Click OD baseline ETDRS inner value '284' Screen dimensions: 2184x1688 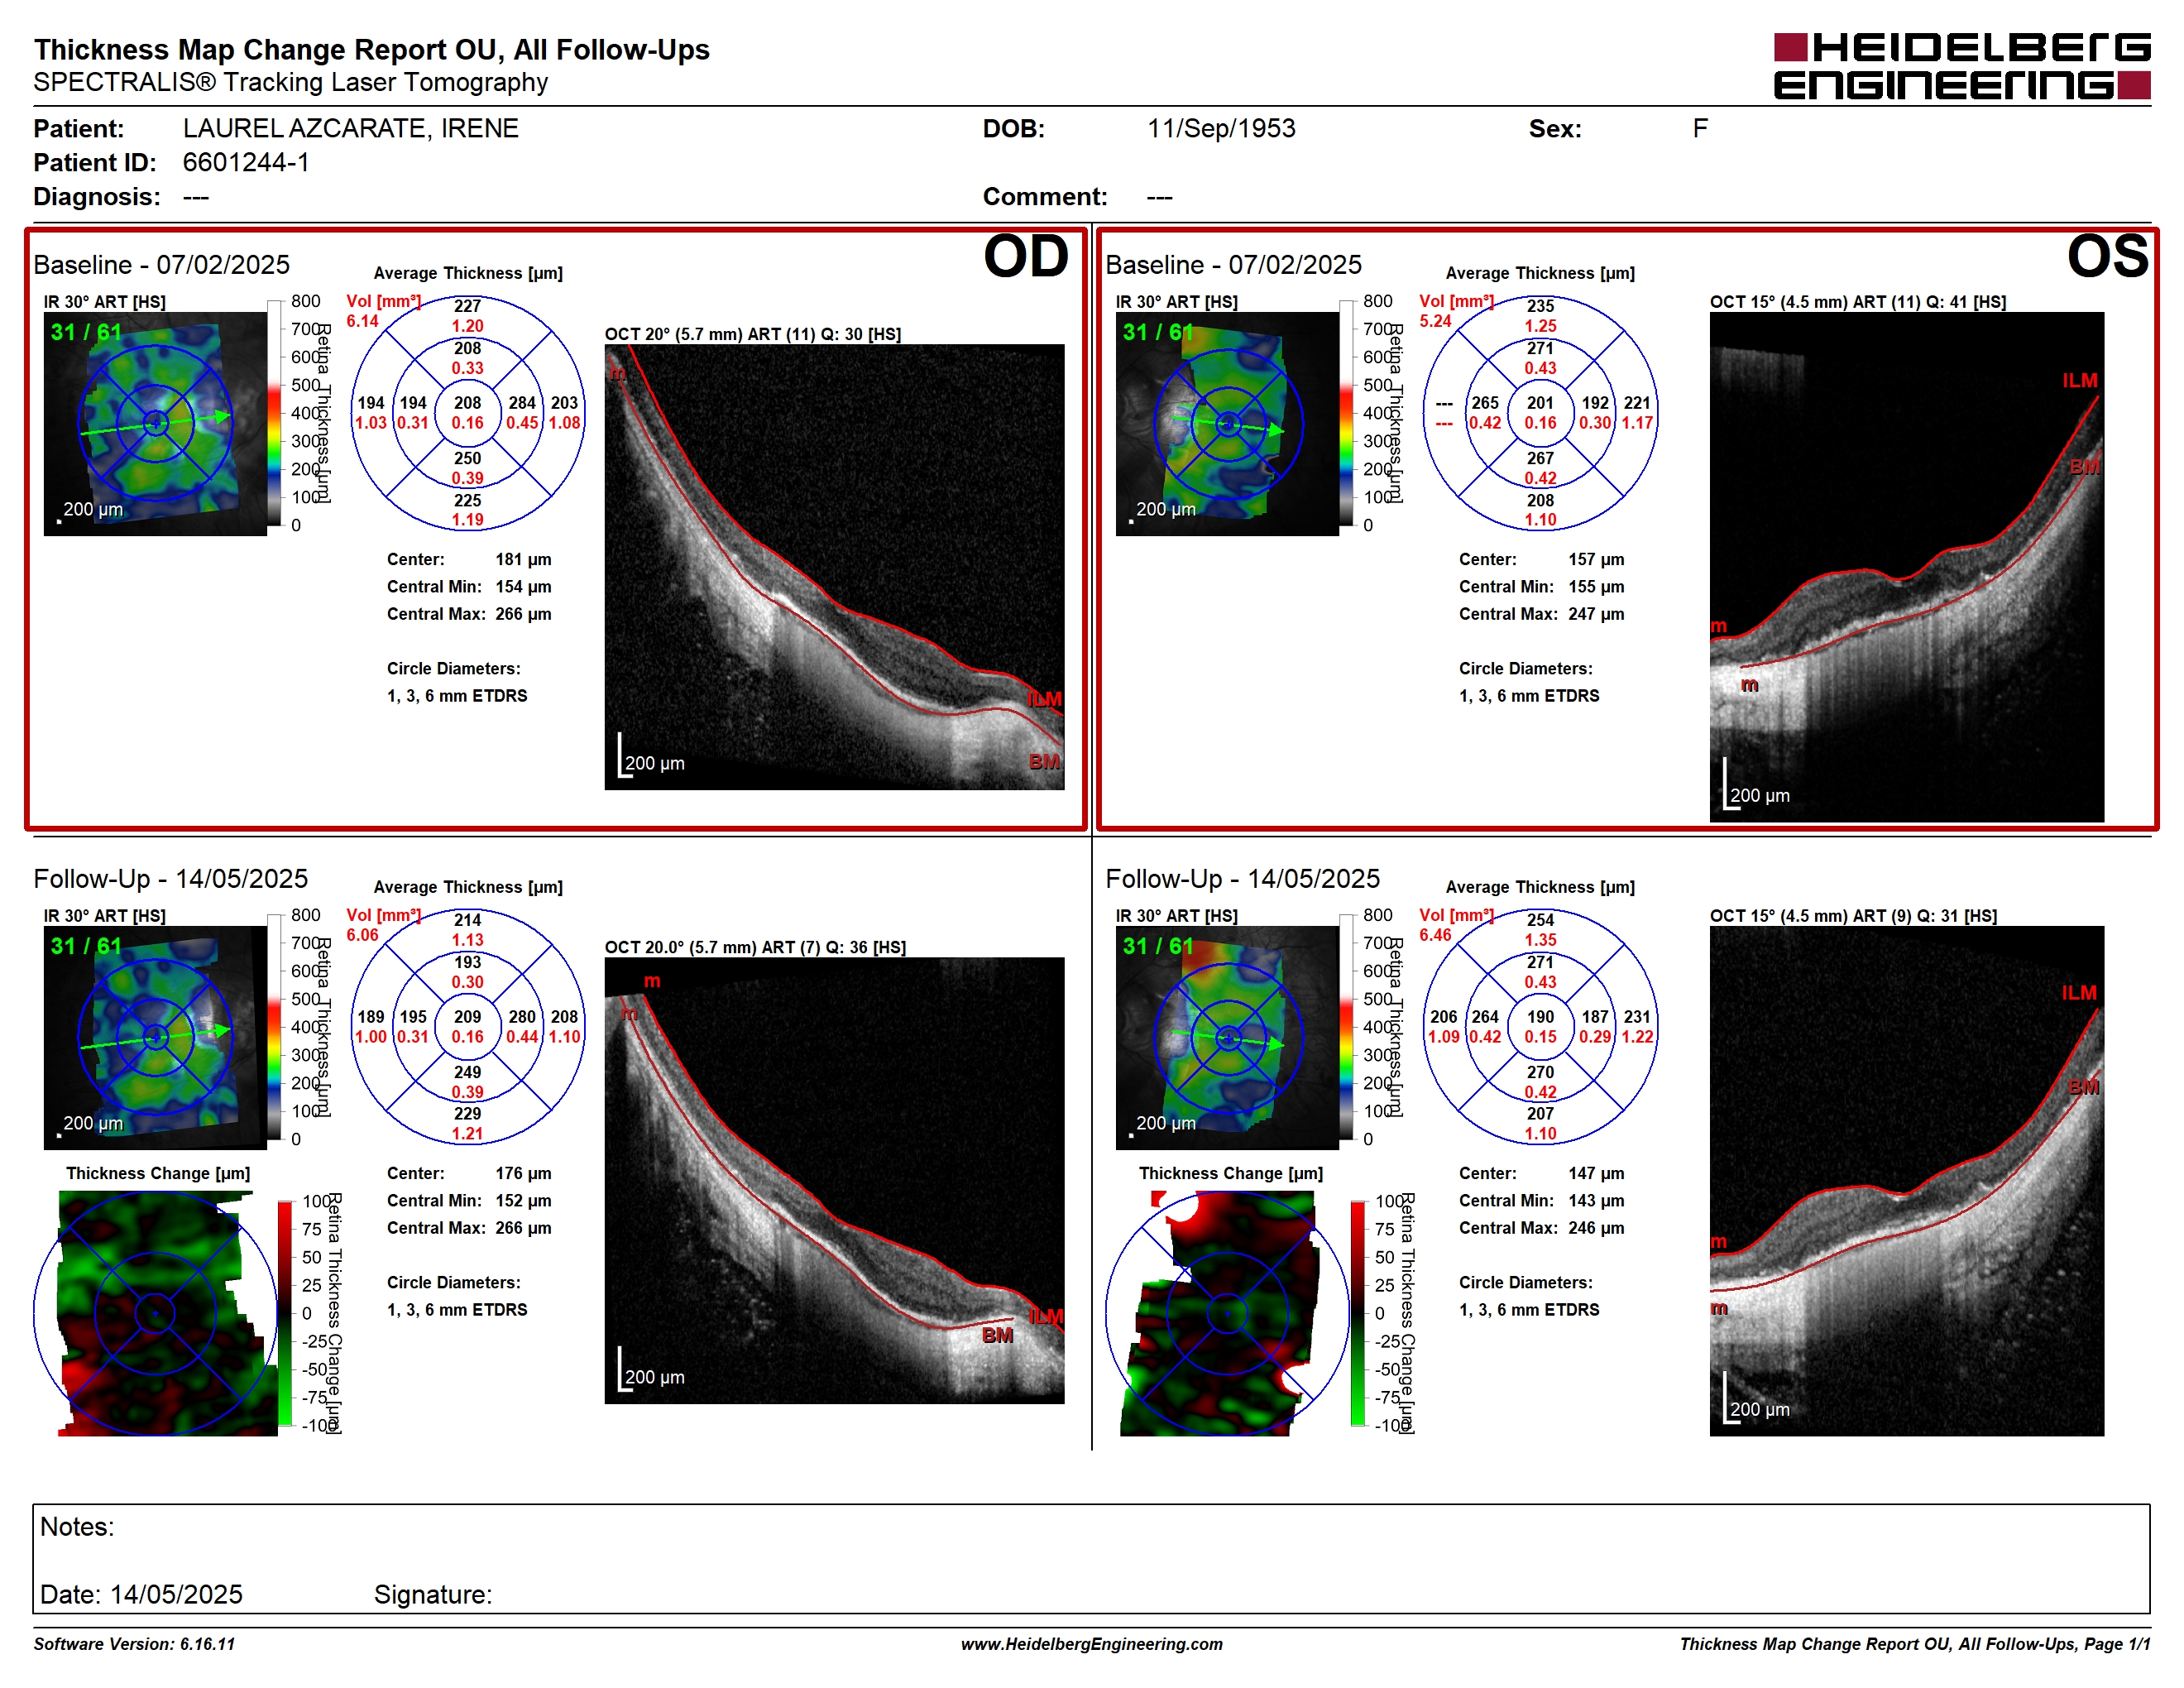pyautogui.click(x=522, y=403)
